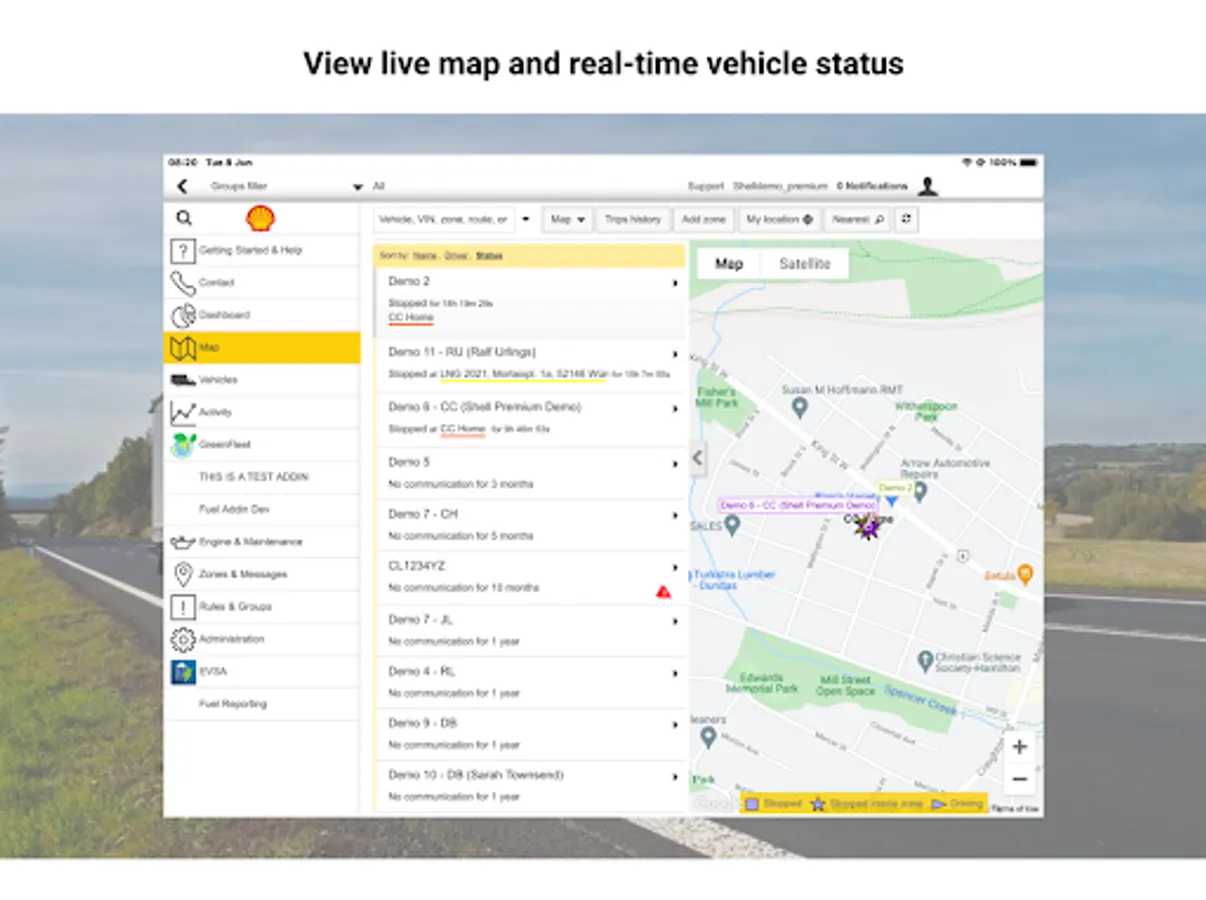The image size is (1206, 900).
Task: Focus the Vehicle, VIN, zone search field
Action: (x=444, y=219)
